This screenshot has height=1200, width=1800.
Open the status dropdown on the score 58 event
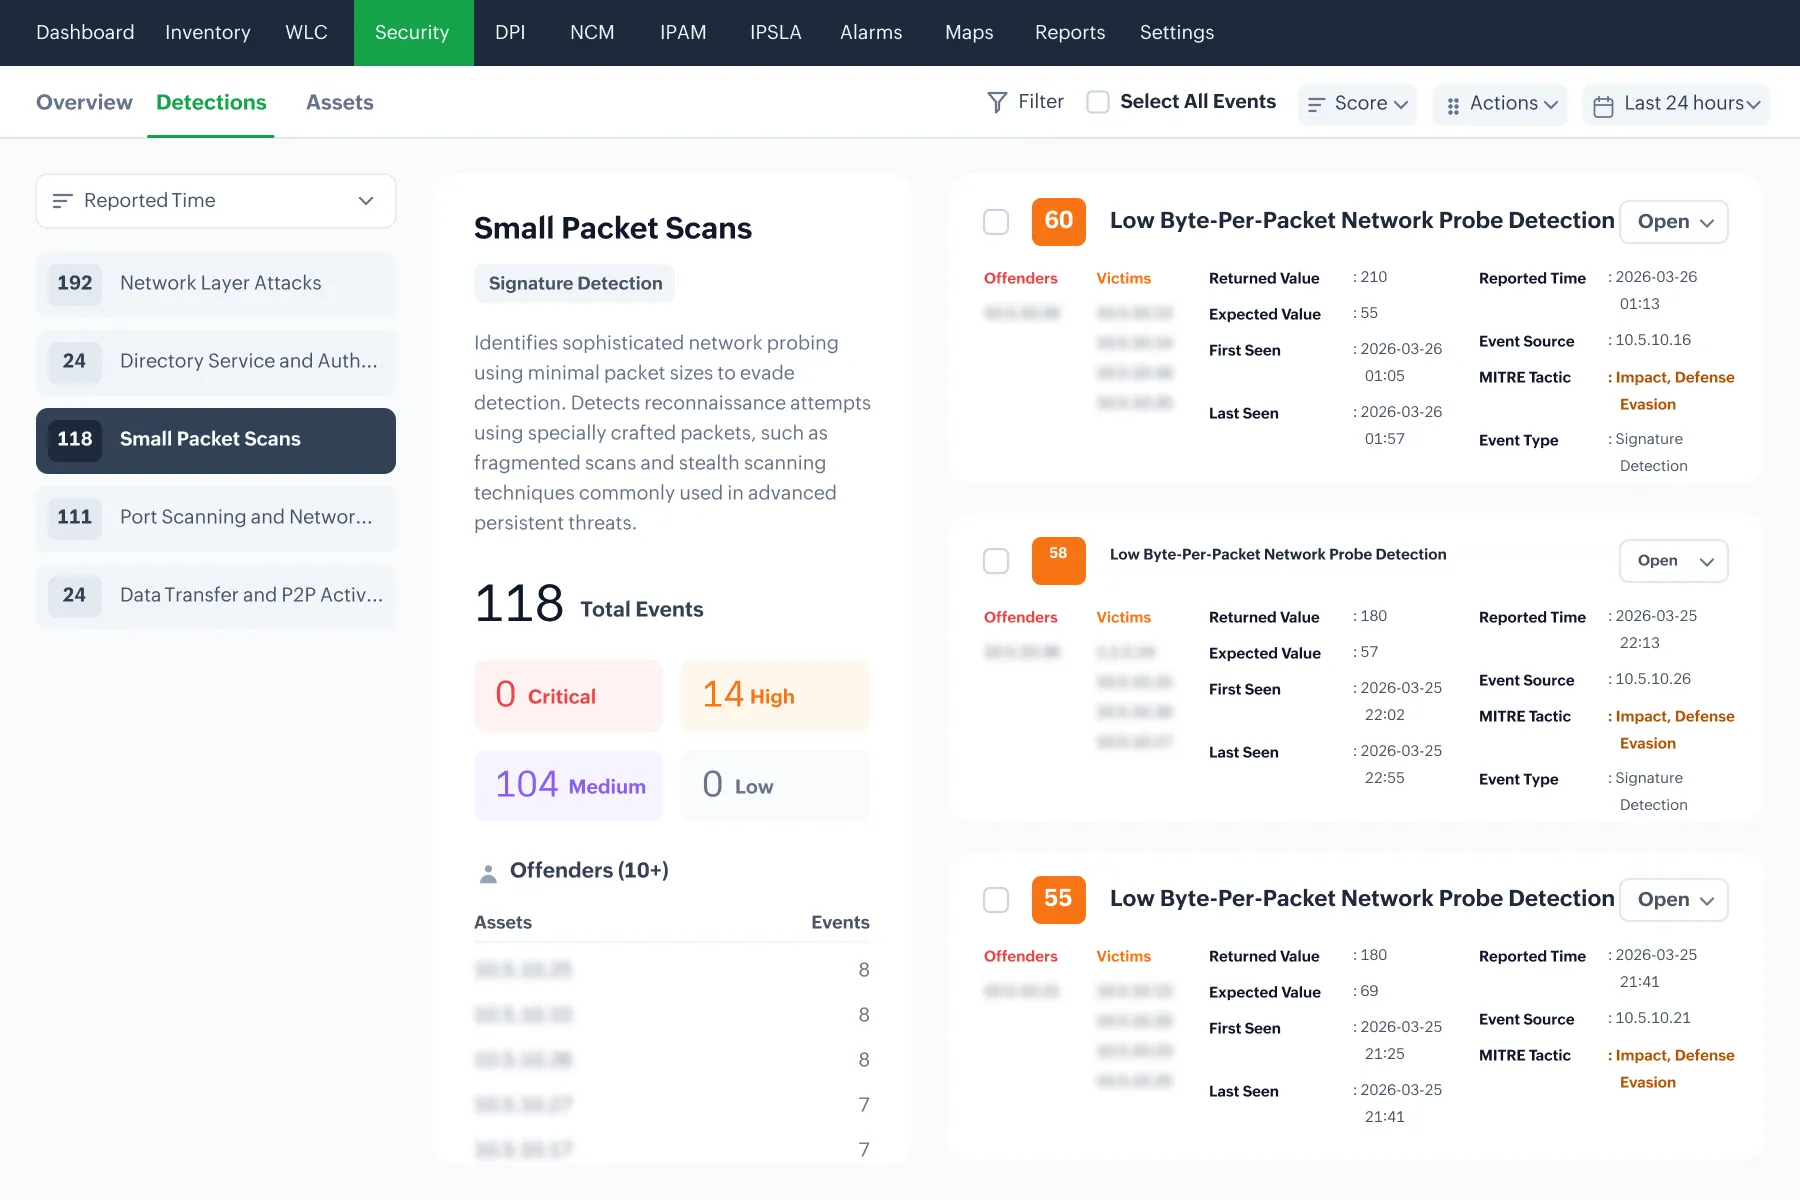[1674, 561]
